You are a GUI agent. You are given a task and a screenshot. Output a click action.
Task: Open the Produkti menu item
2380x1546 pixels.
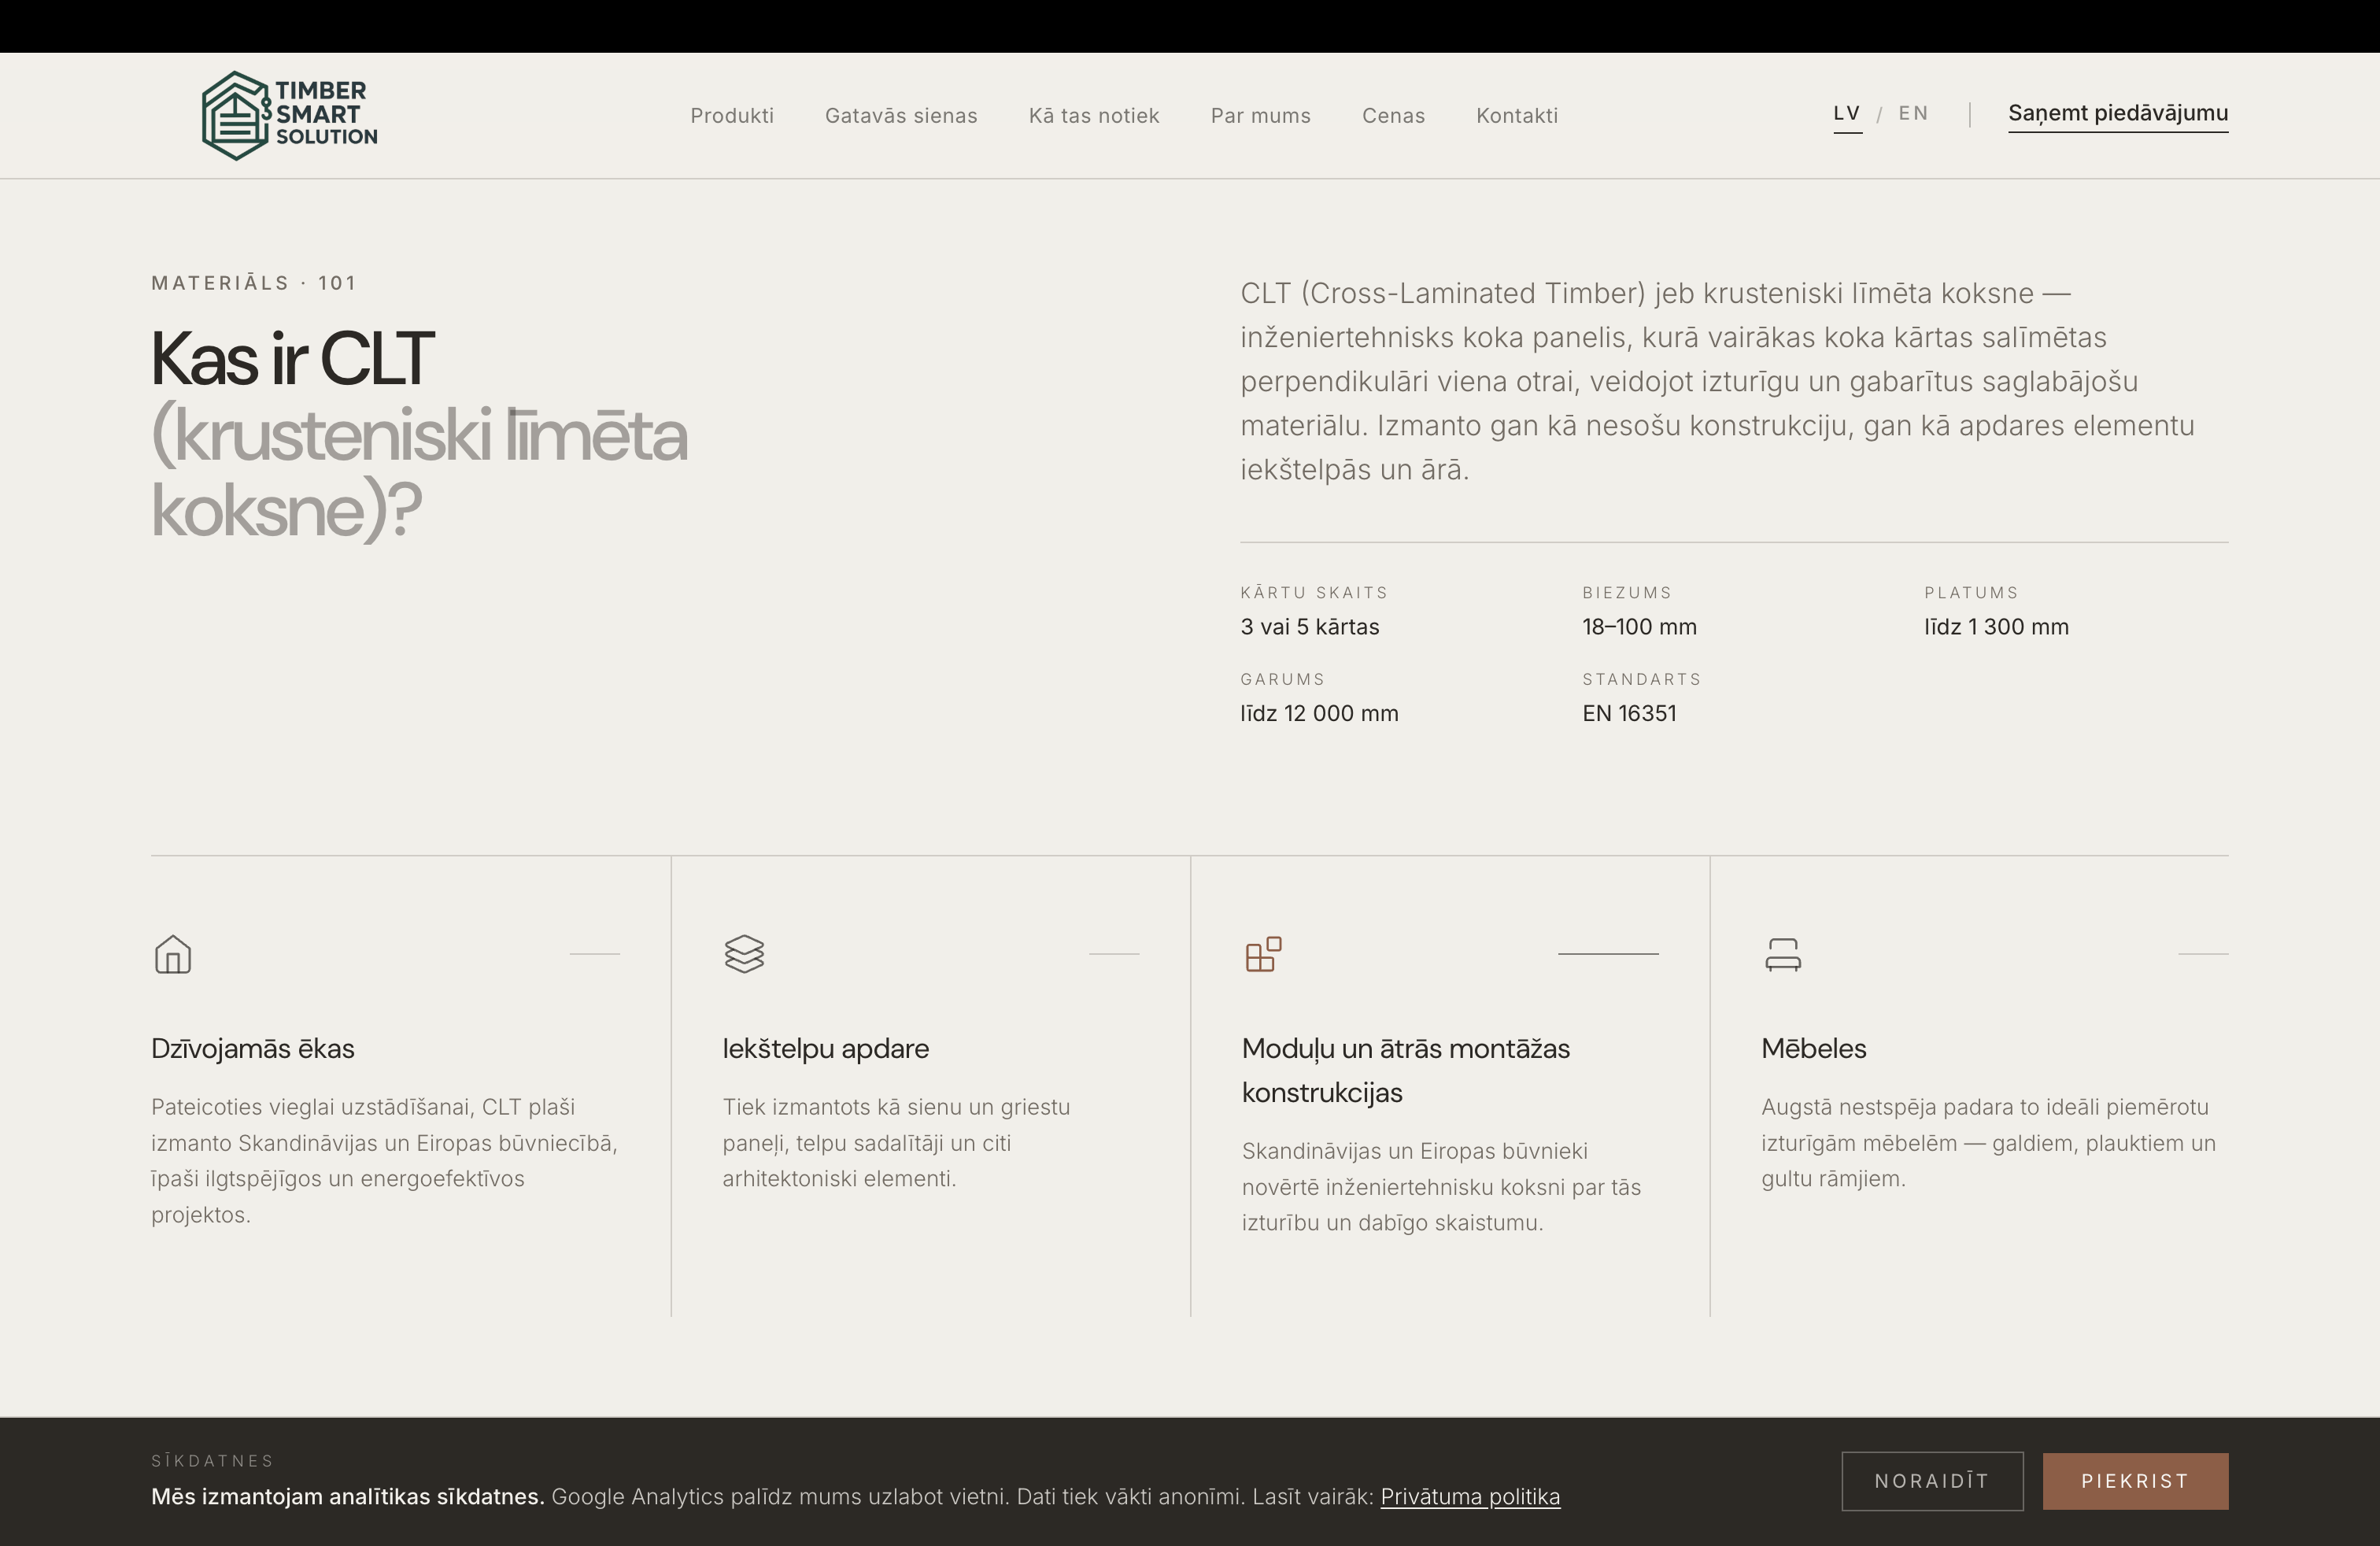732,115
